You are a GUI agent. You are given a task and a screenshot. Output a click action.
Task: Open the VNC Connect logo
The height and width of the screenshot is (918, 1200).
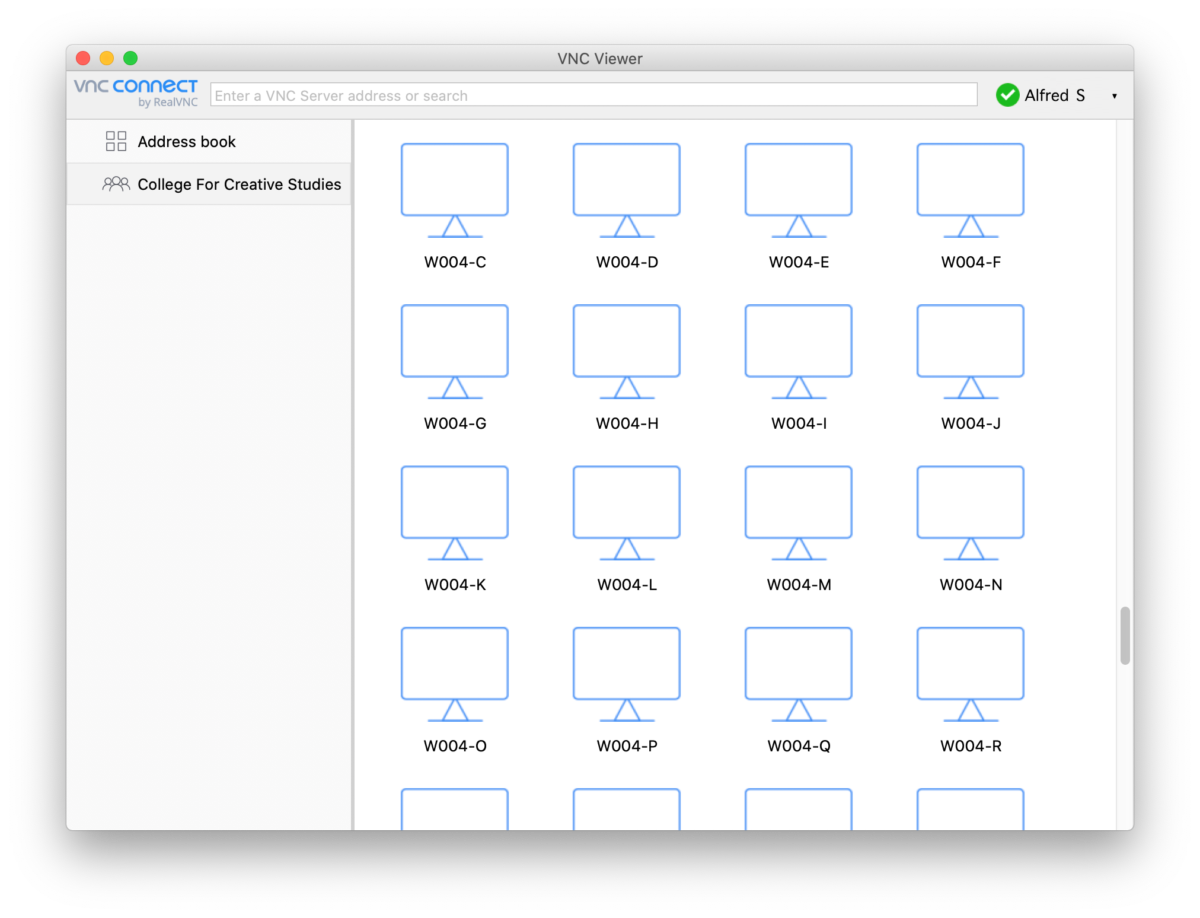pyautogui.click(x=135, y=92)
